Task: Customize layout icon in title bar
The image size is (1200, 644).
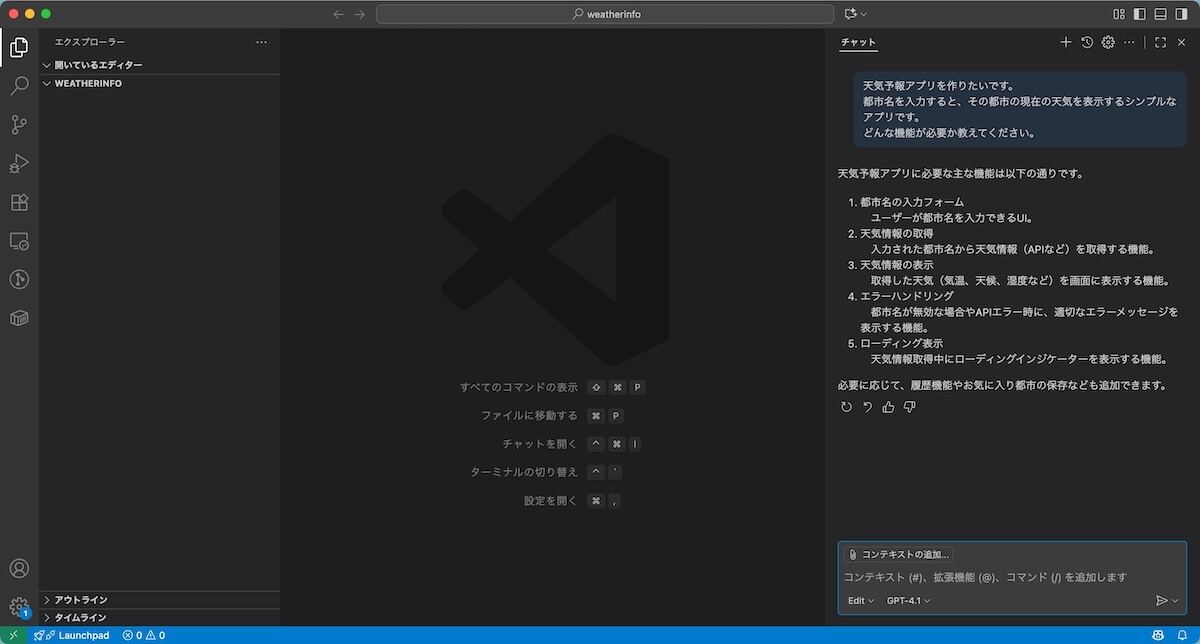Action: tap(1118, 14)
